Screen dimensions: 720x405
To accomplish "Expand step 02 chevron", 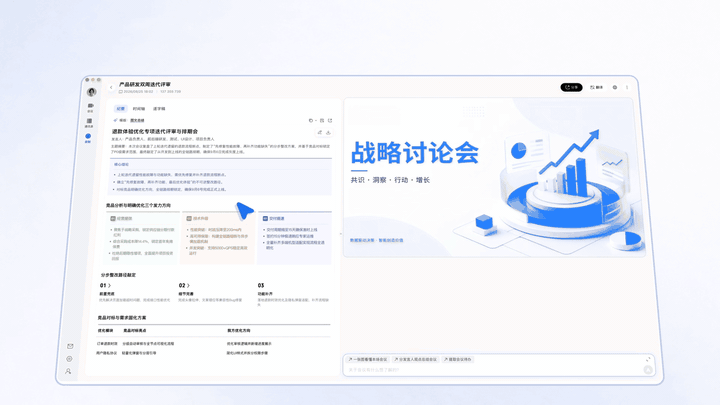I will point(188,286).
